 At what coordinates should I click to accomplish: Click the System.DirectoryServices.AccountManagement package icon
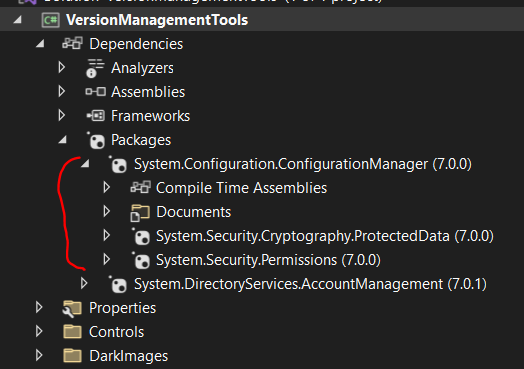click(118, 284)
